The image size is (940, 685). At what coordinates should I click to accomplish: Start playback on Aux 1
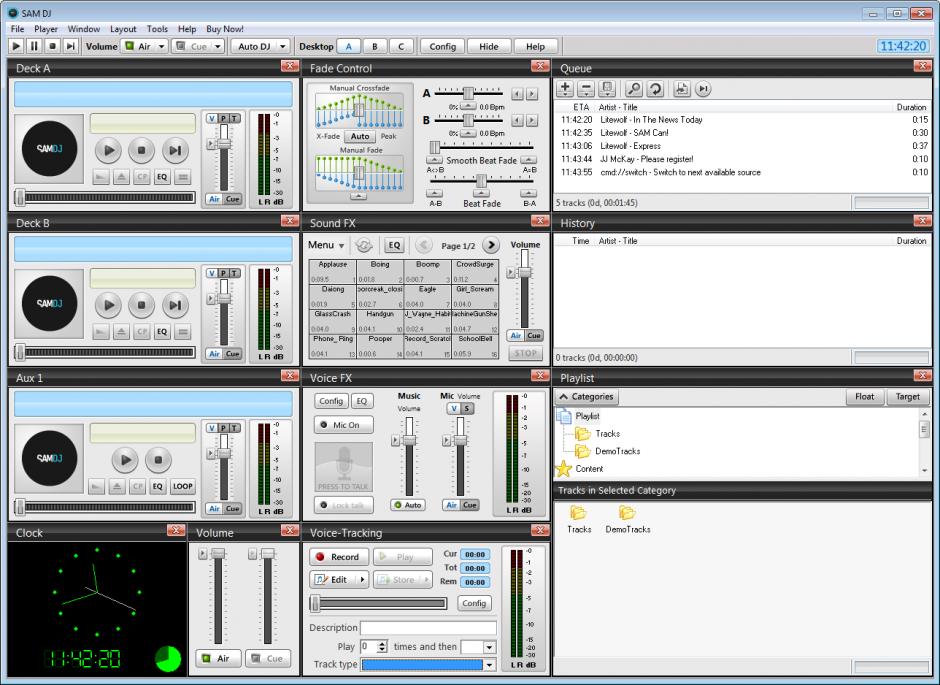click(125, 460)
